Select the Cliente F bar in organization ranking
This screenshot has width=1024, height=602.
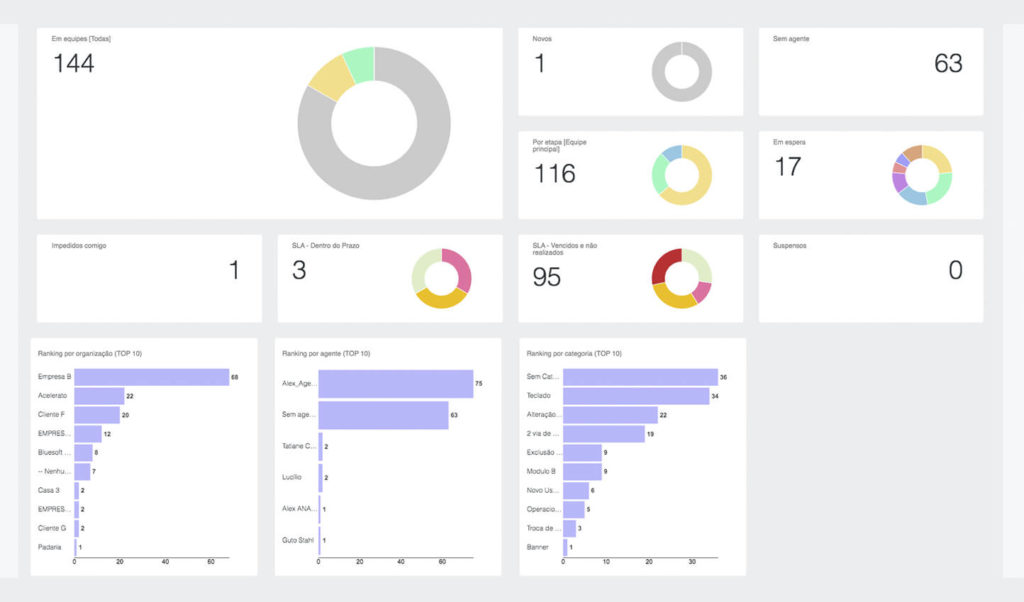[x=96, y=415]
